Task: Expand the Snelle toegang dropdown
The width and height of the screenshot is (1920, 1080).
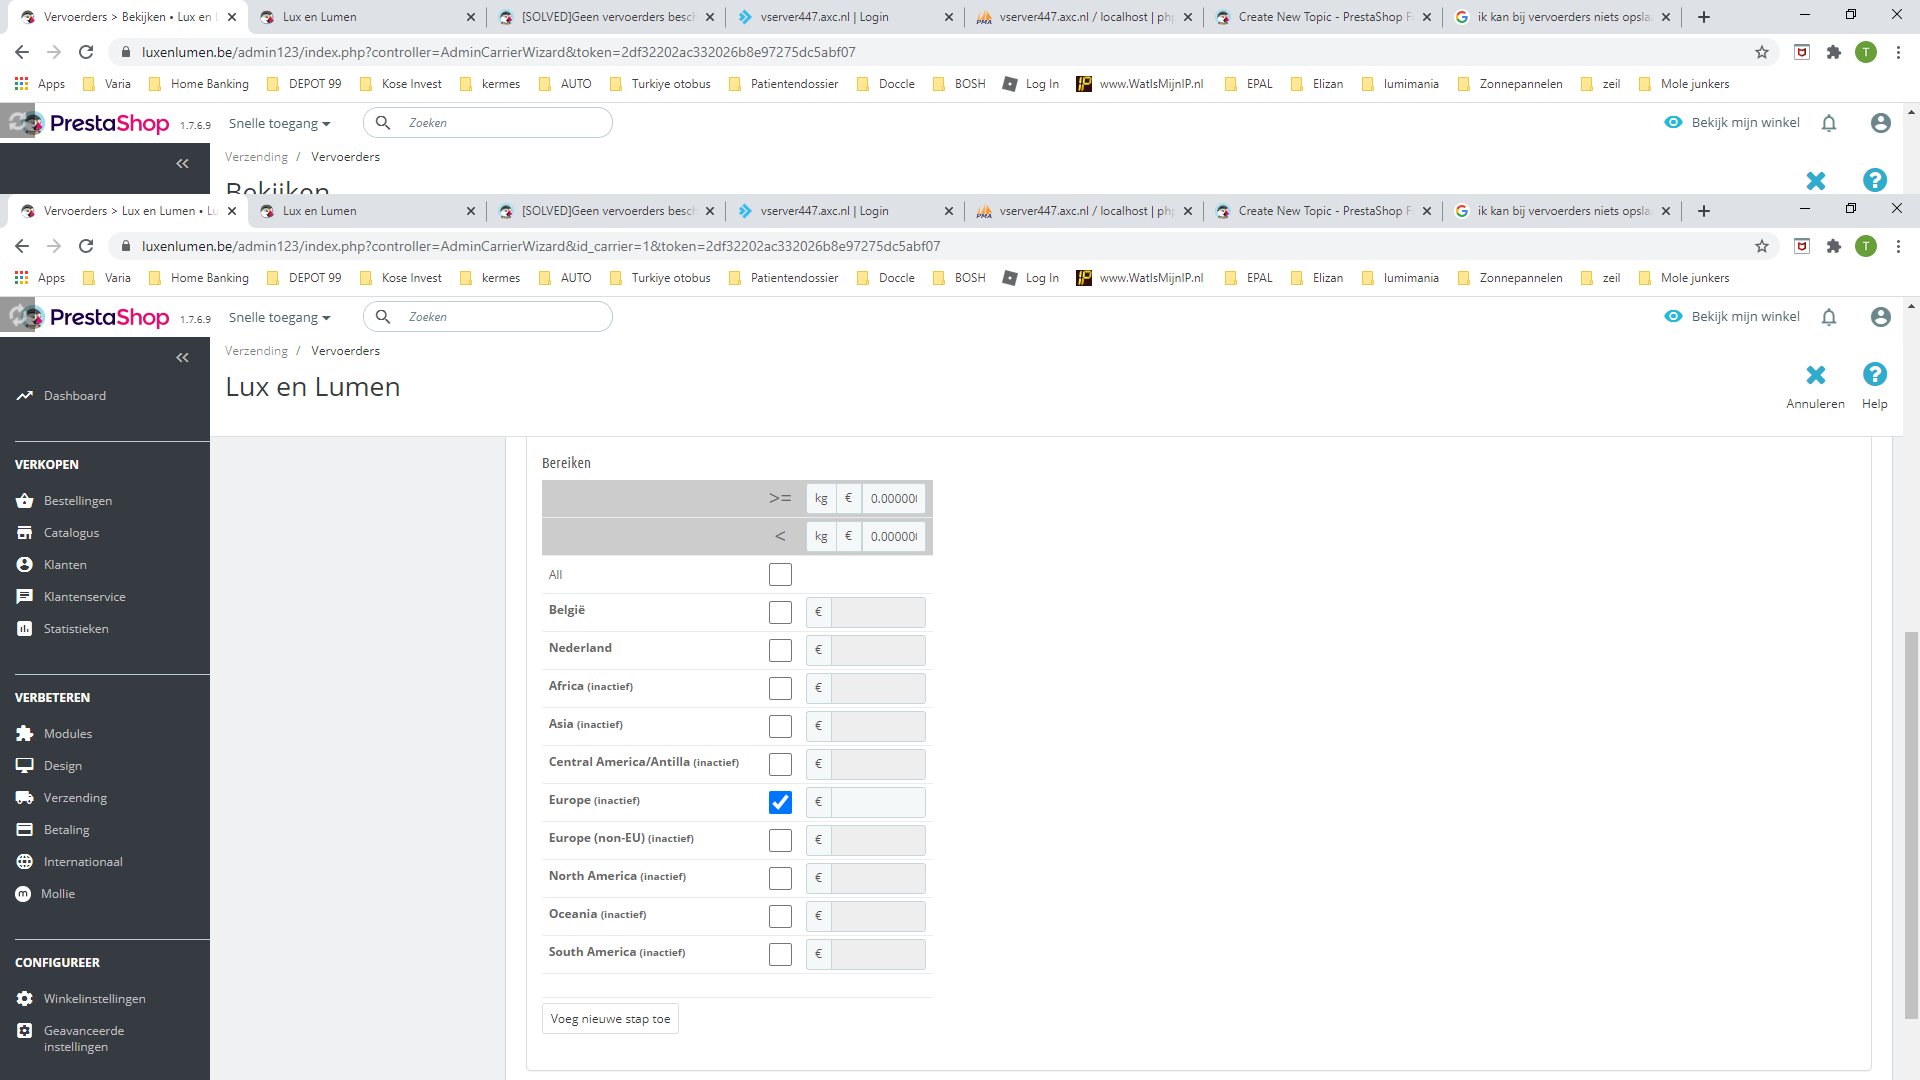Action: click(279, 318)
